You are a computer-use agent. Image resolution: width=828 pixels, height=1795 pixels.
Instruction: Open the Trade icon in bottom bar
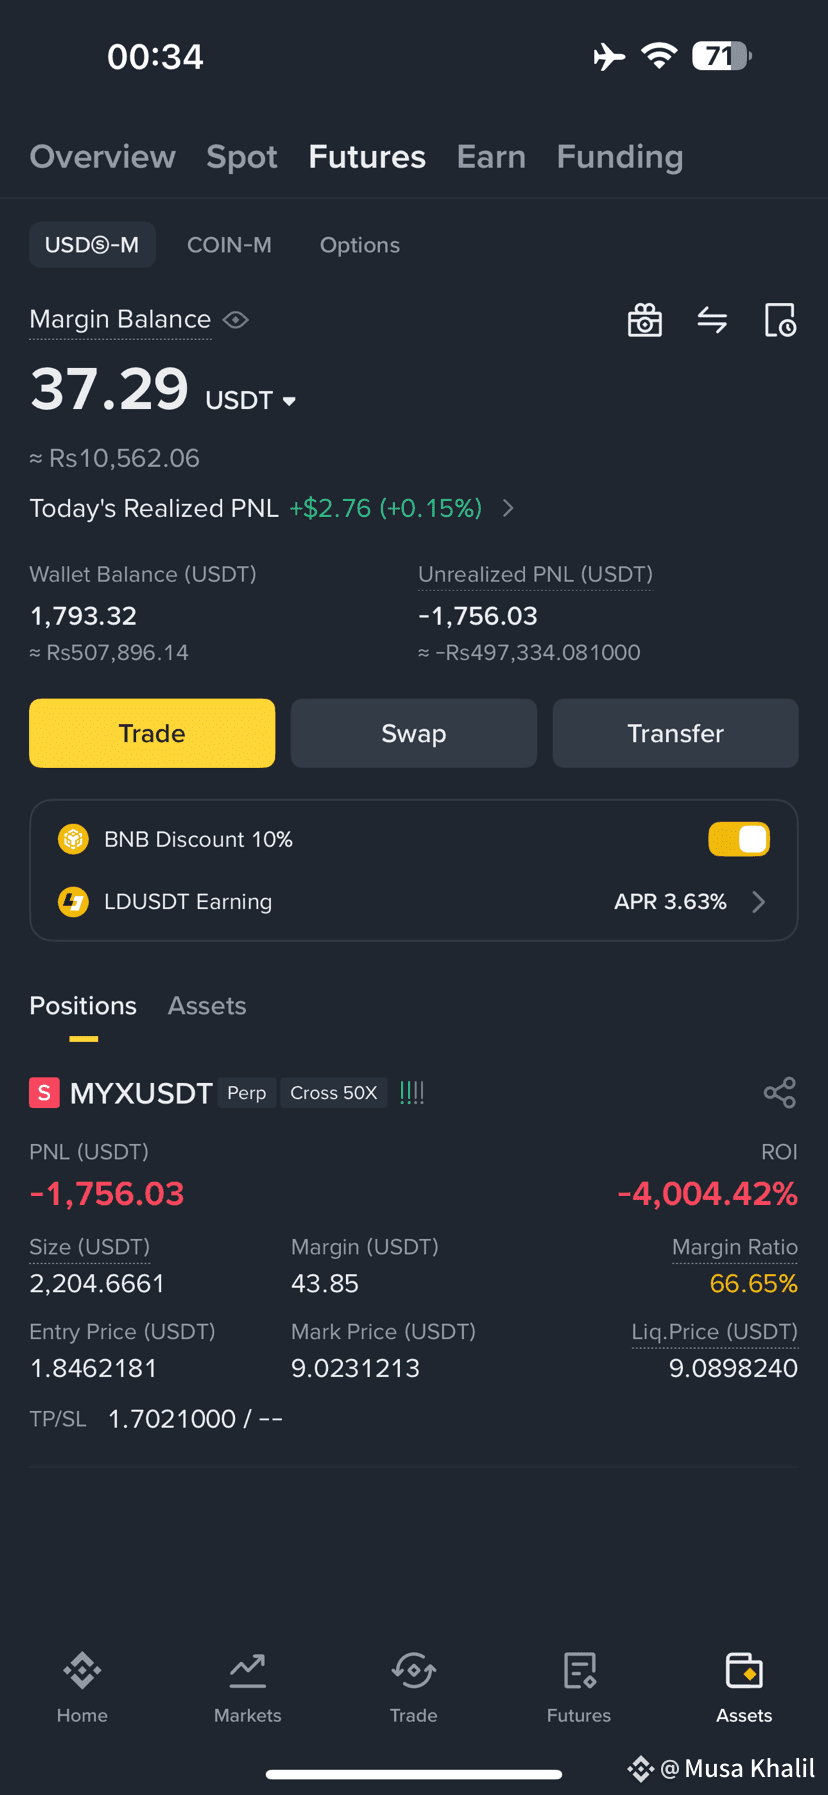click(x=413, y=1687)
